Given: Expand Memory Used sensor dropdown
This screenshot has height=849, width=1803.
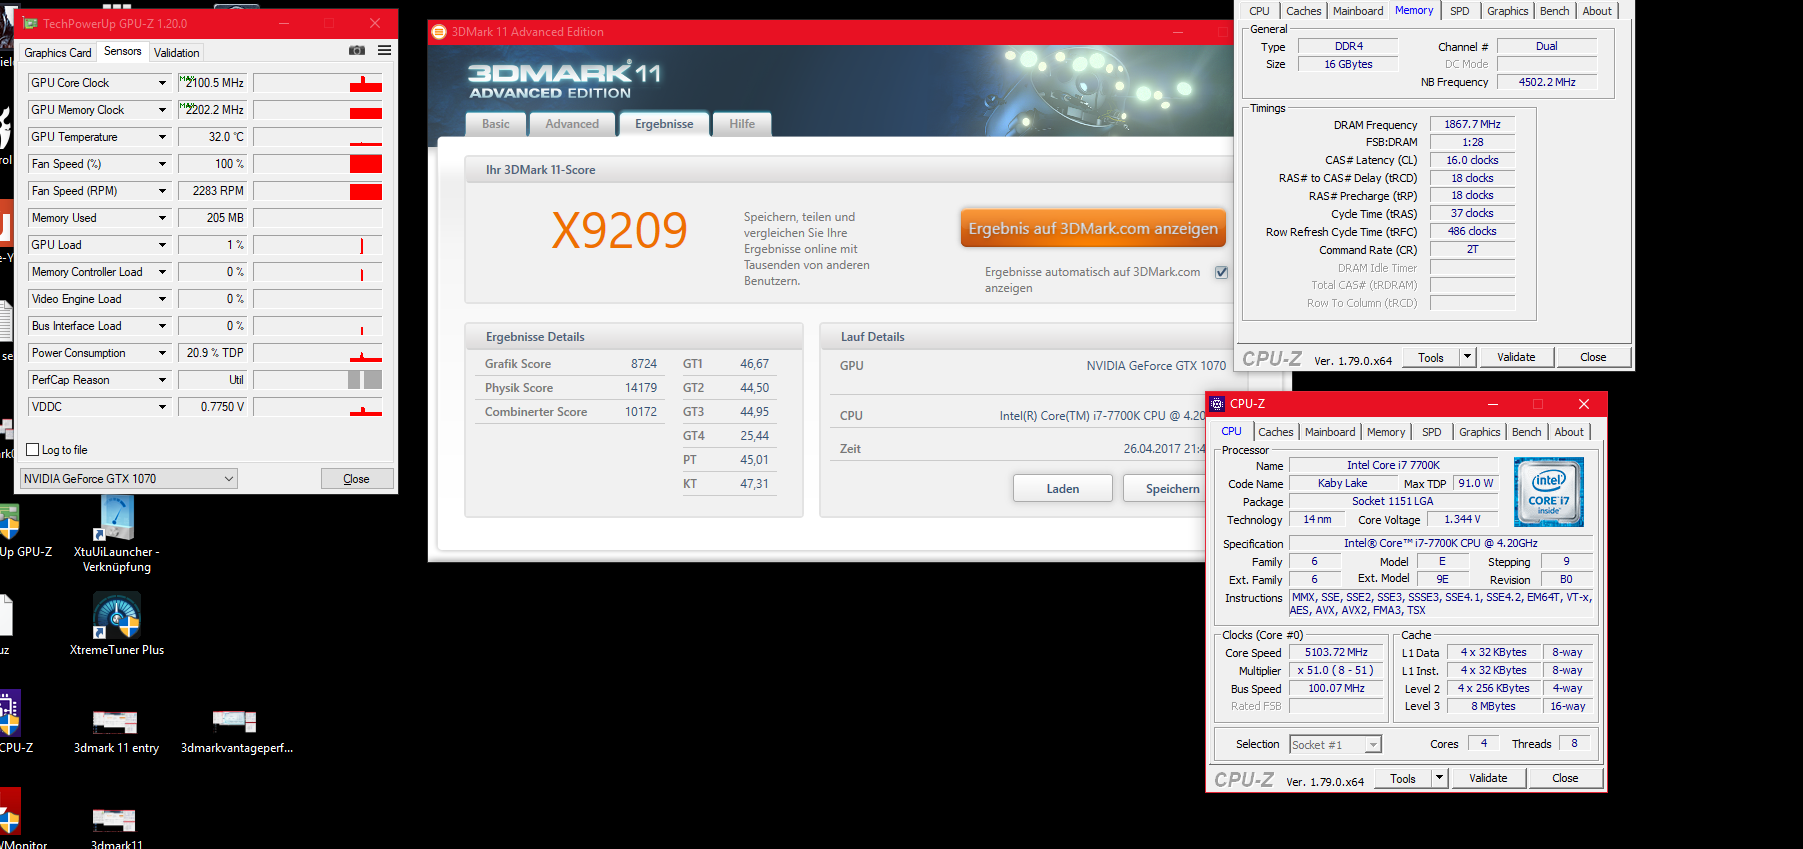Looking at the screenshot, I should (x=162, y=218).
